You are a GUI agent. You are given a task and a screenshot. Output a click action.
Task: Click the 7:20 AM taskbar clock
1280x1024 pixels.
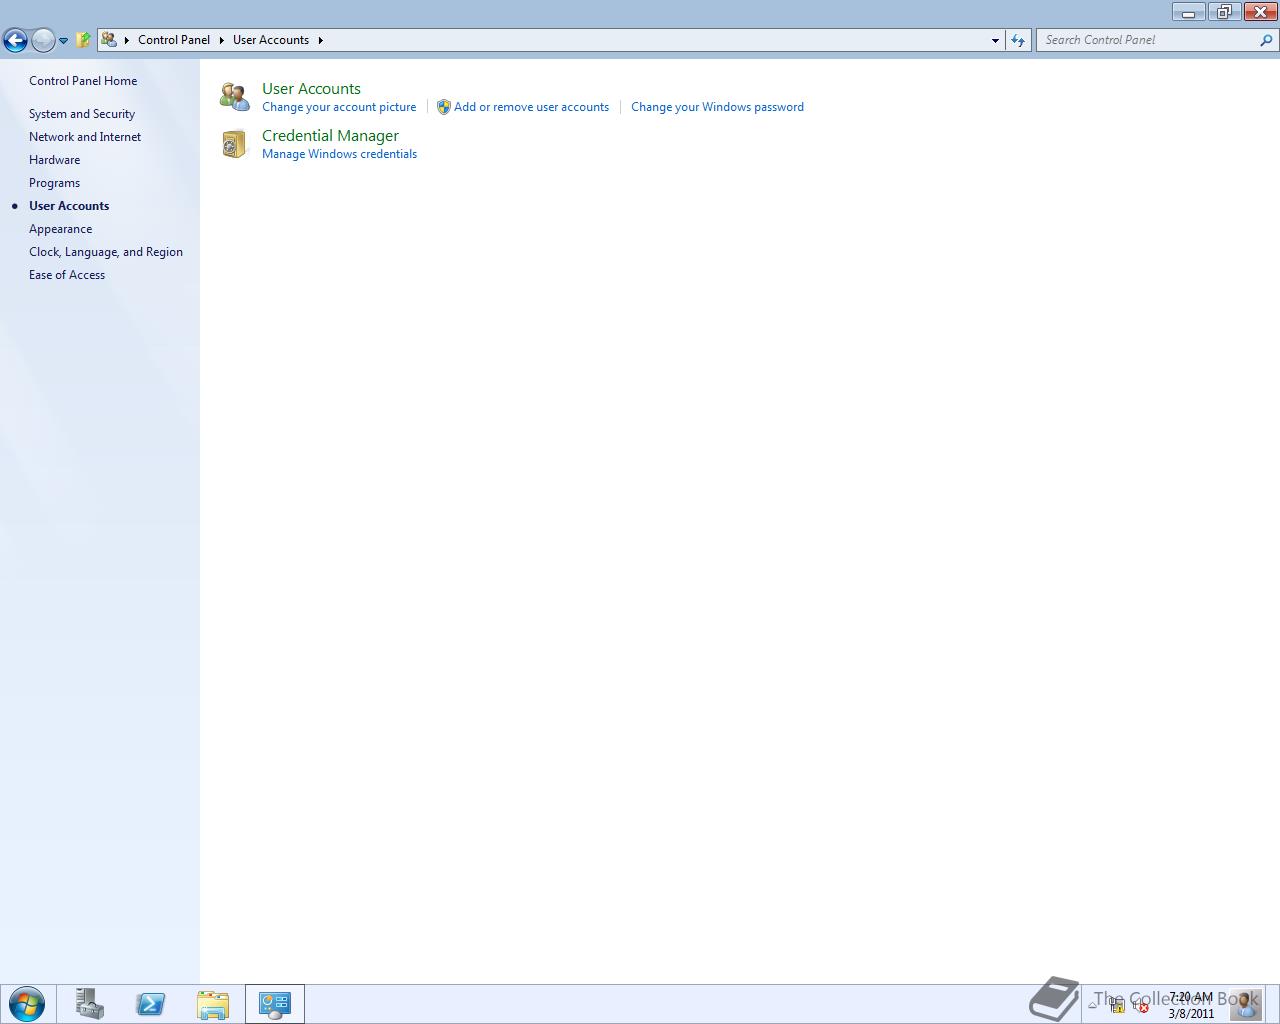1191,1005
